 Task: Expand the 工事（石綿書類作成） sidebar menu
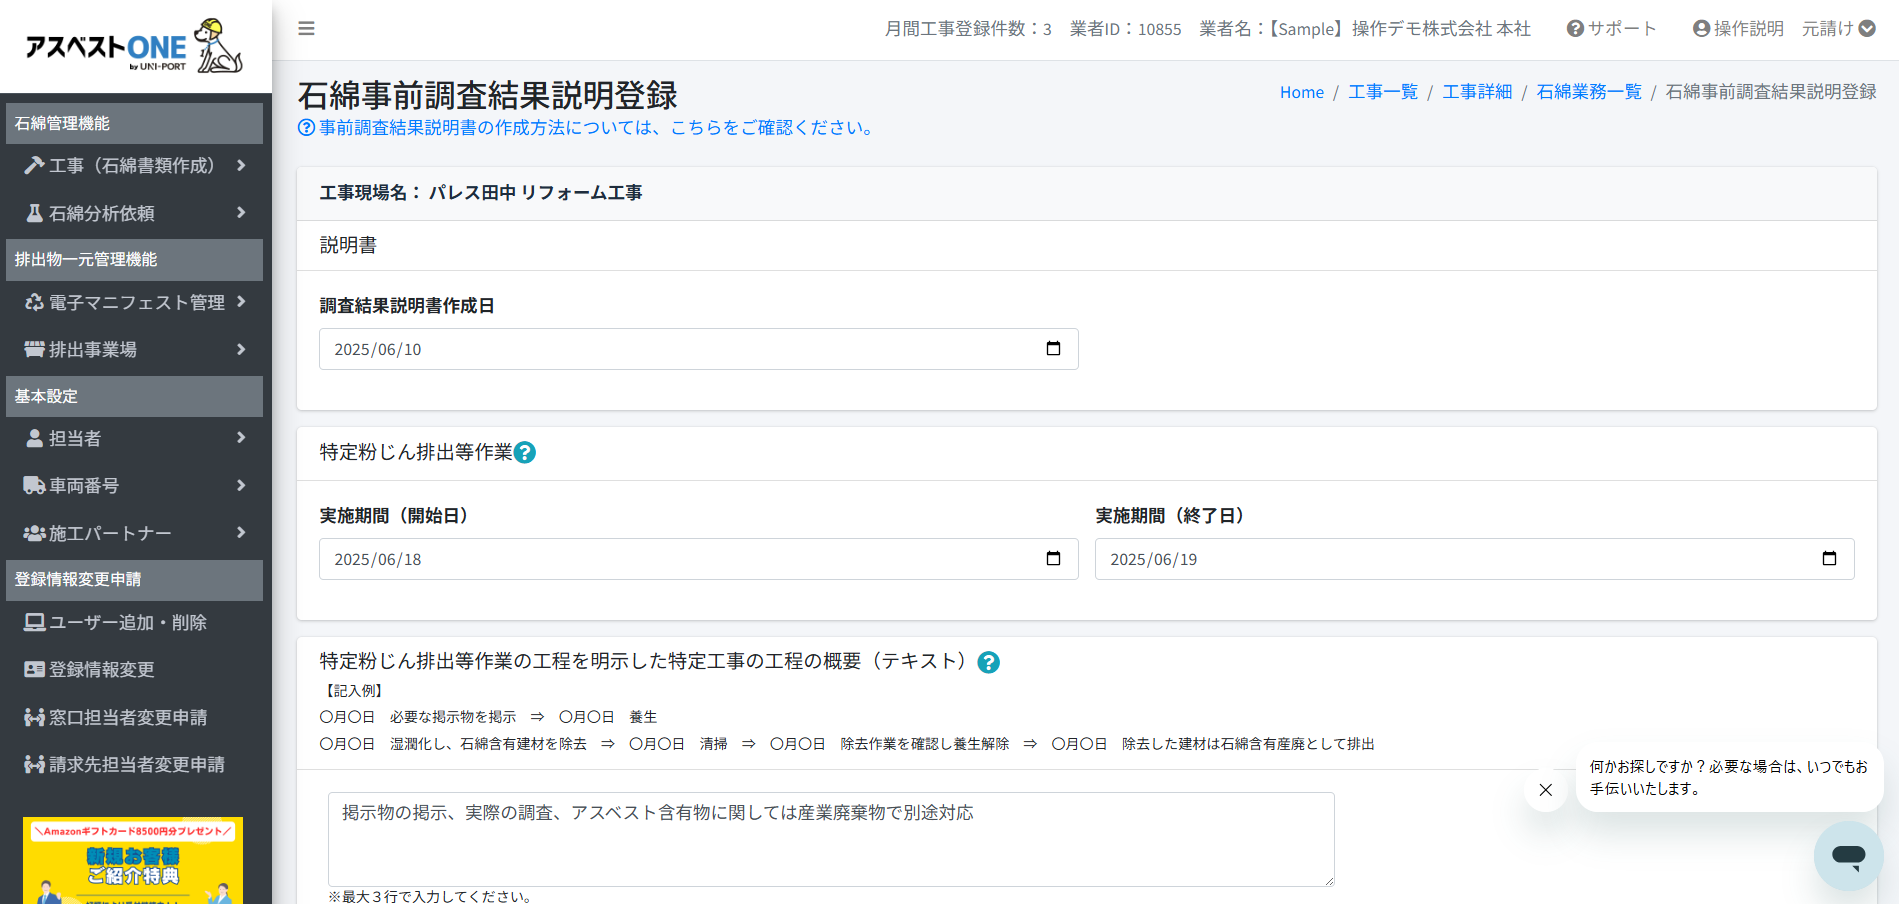click(134, 166)
